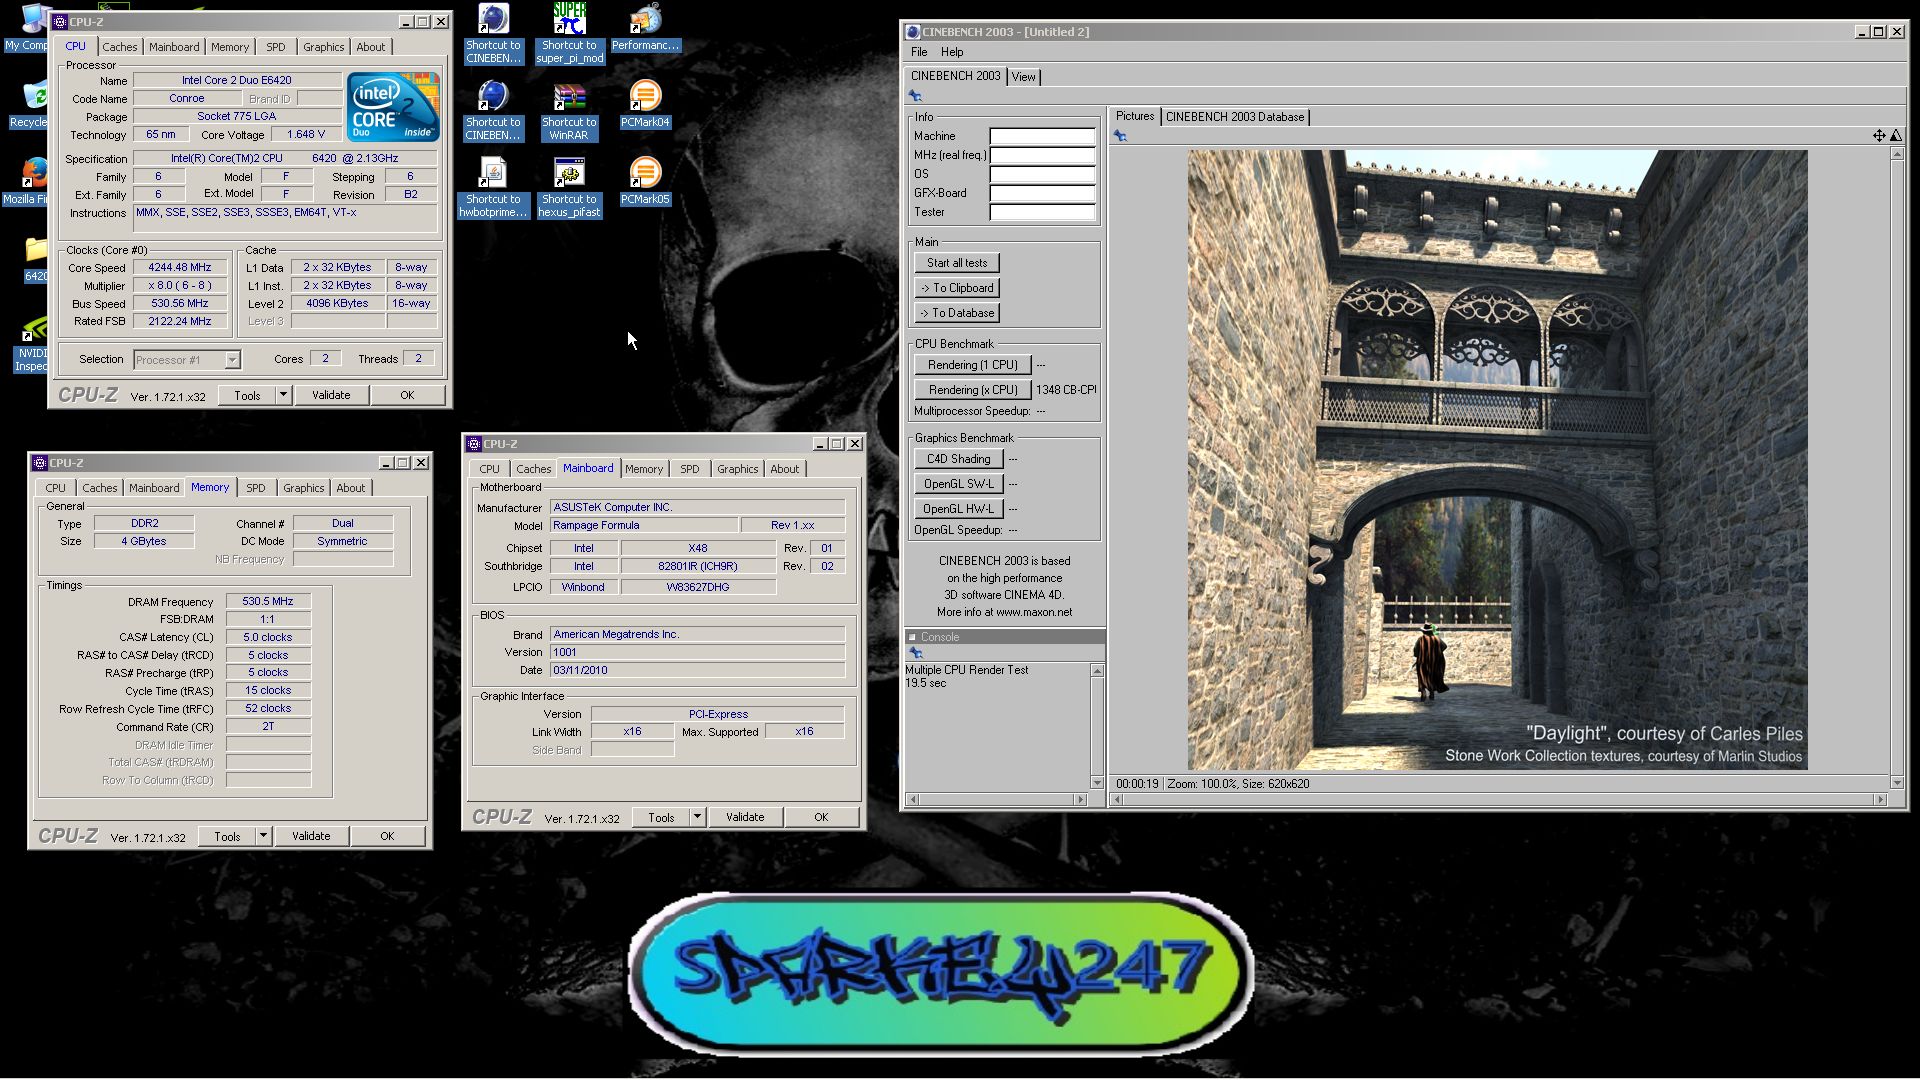1920x1080 pixels.
Task: Open the hexus_pifast shortcut
Action: (x=569, y=188)
